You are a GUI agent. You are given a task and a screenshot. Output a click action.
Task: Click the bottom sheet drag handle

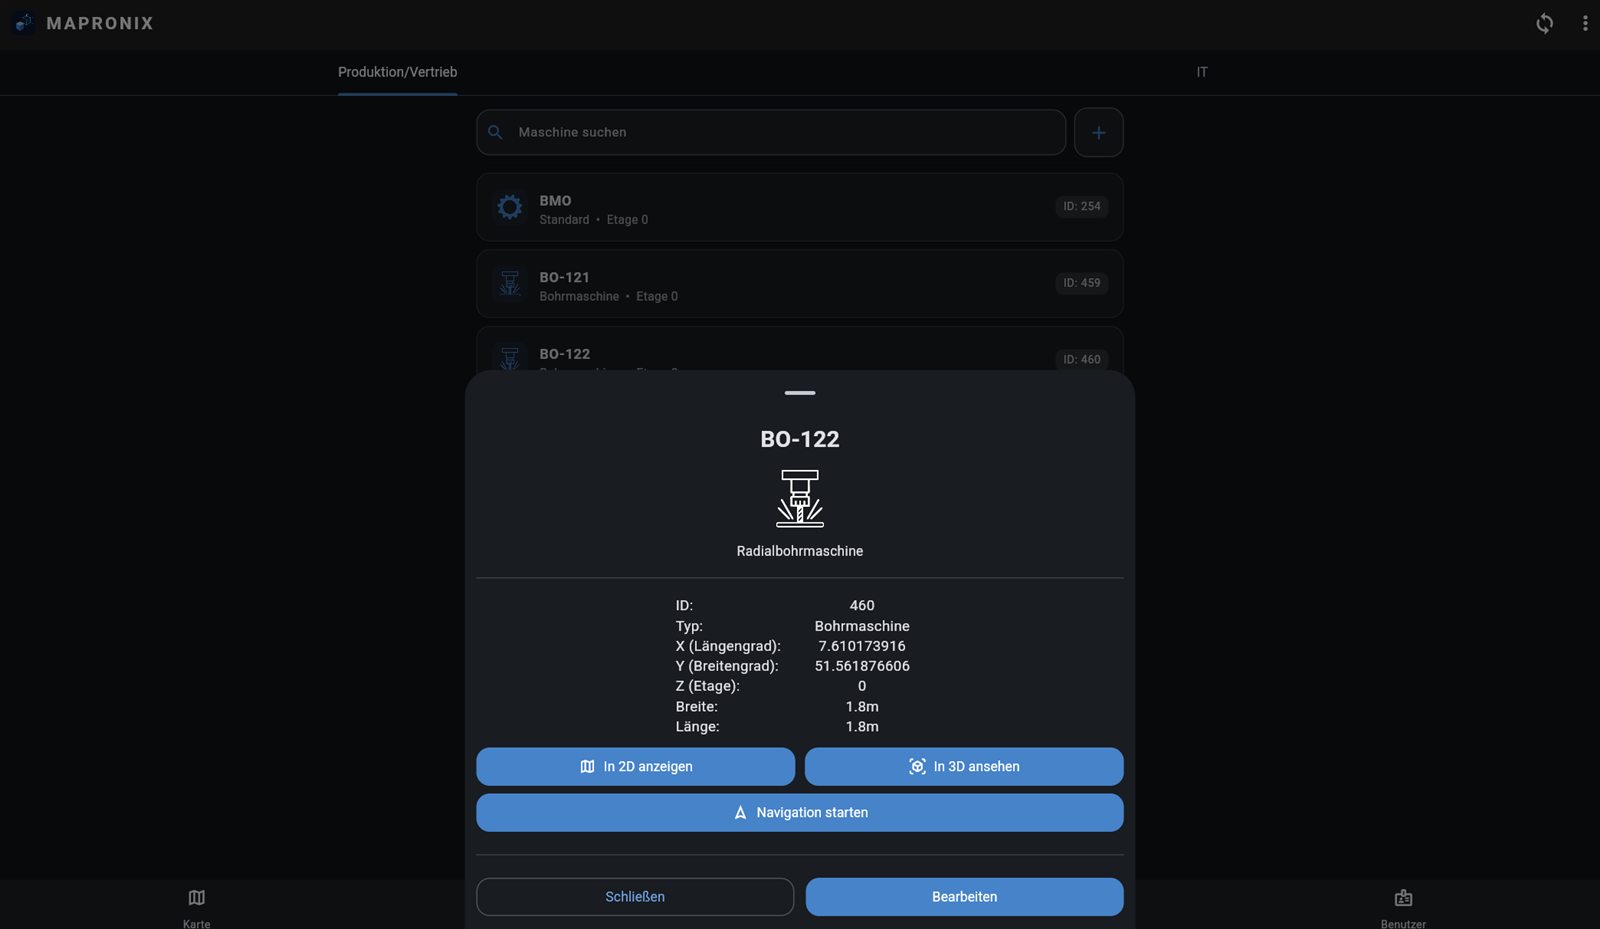click(800, 393)
